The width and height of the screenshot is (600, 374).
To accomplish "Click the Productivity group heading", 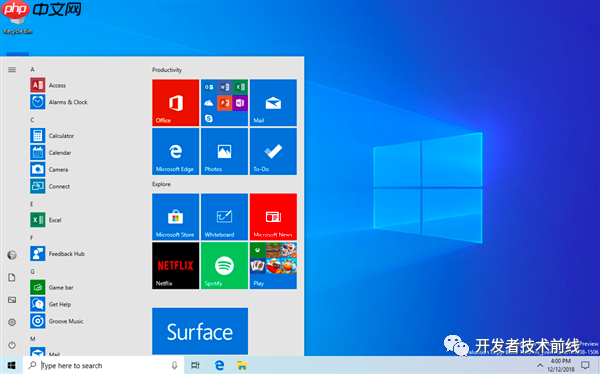I will (x=167, y=70).
